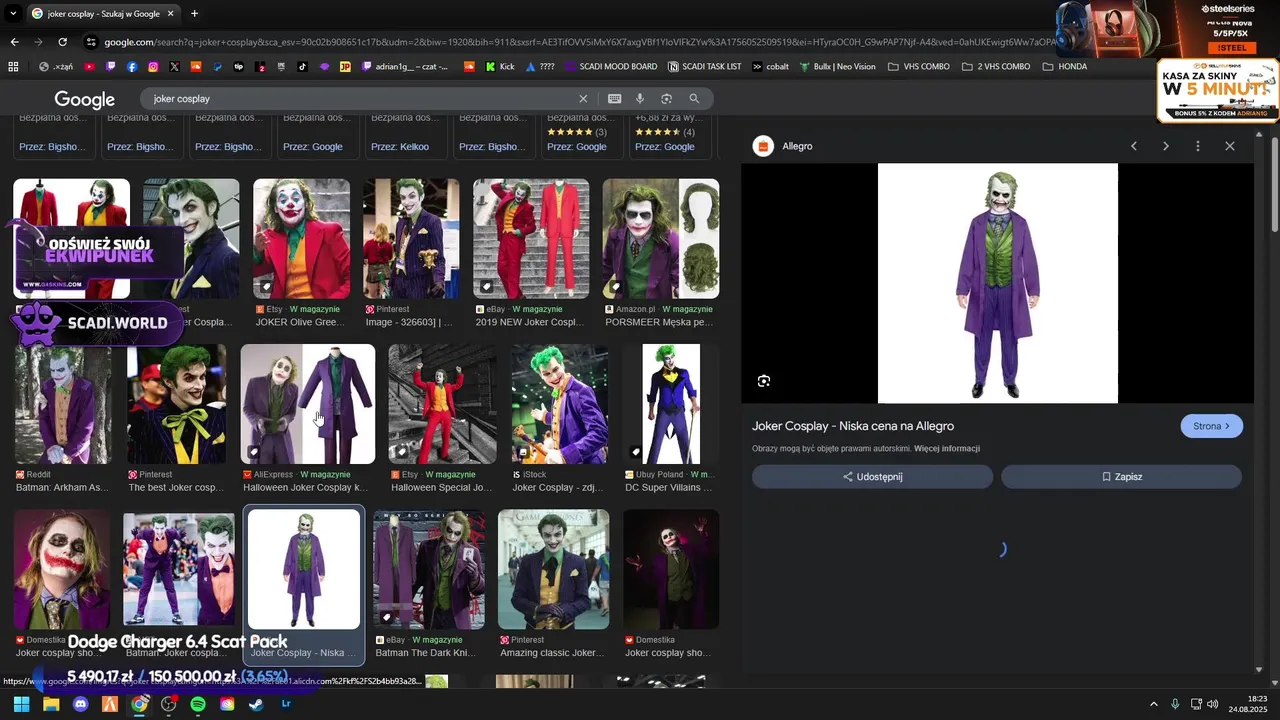
Task: Open the Chrome apps grid bookmark
Action: tap(13, 67)
